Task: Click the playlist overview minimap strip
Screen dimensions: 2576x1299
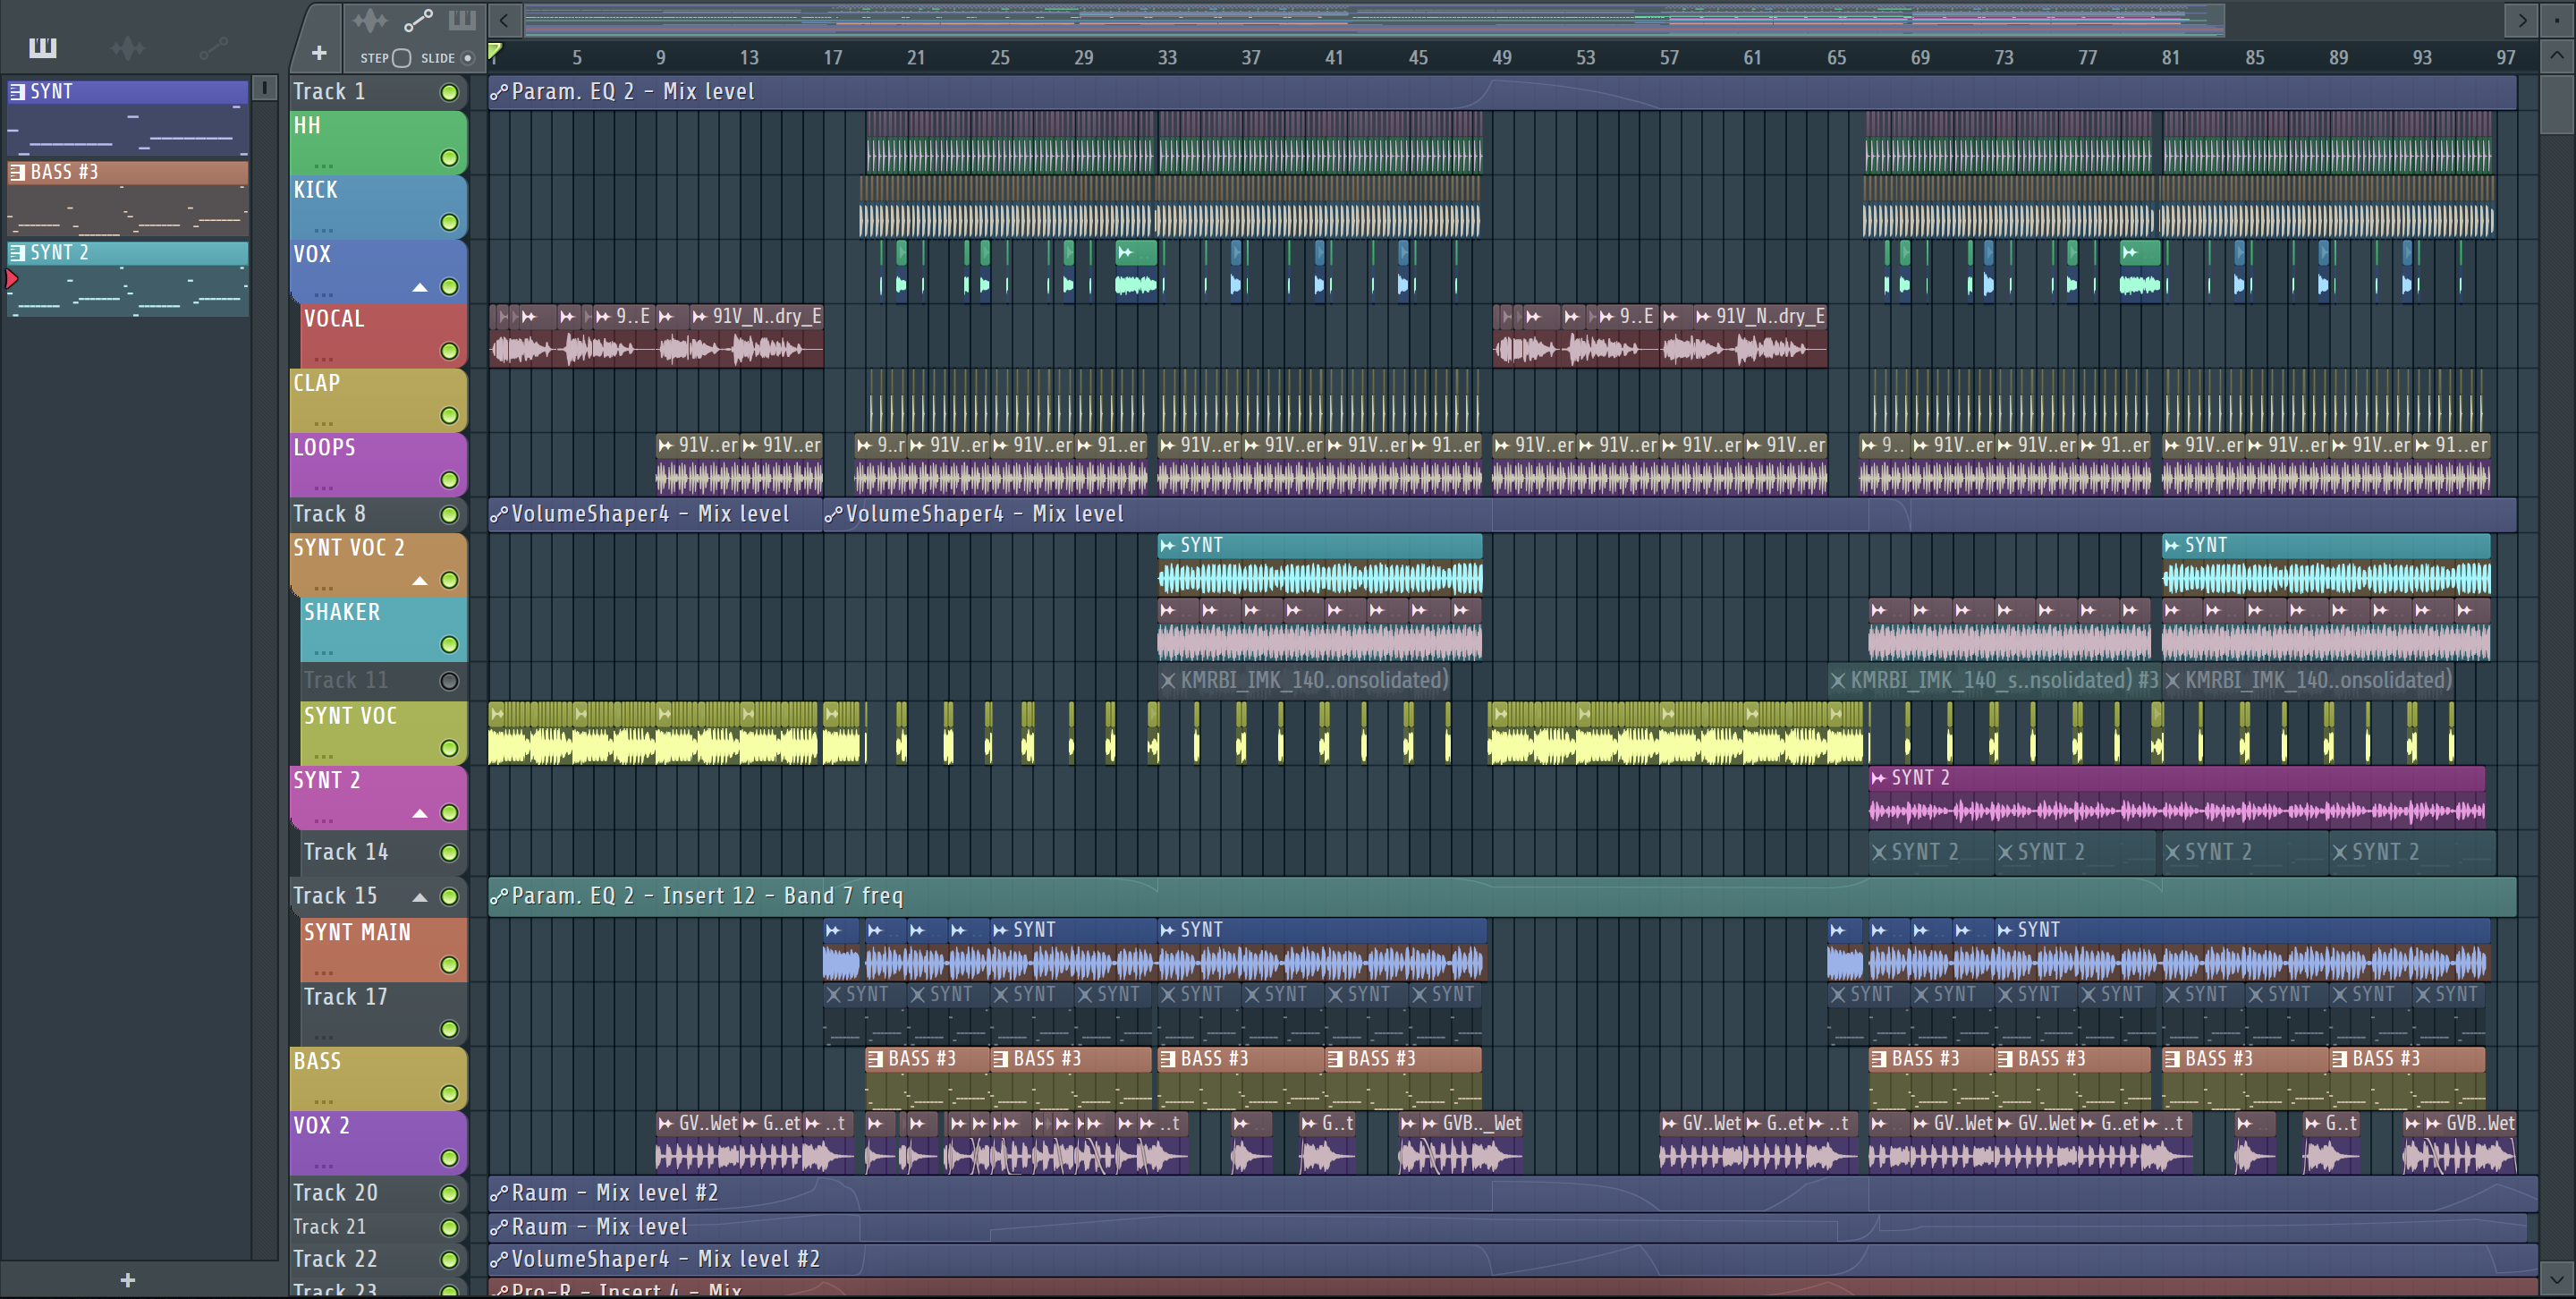Action: point(1374,20)
